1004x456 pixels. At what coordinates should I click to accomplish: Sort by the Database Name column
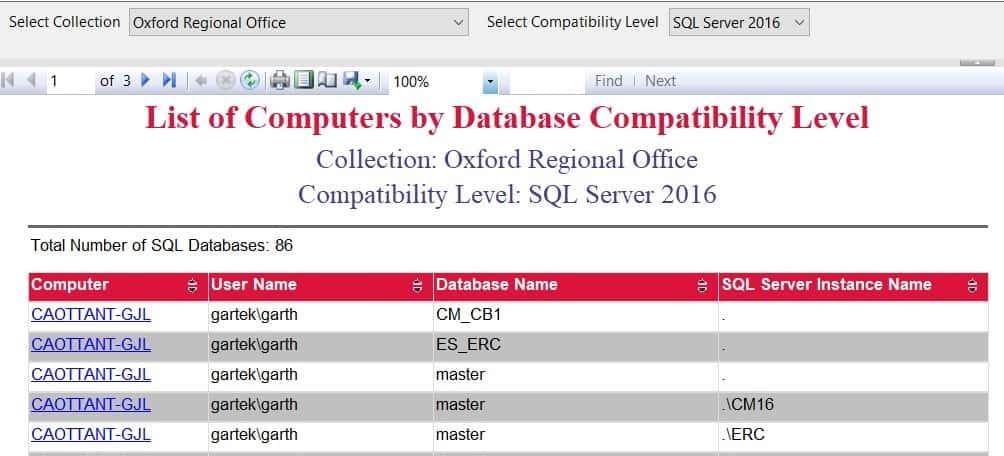[702, 286]
